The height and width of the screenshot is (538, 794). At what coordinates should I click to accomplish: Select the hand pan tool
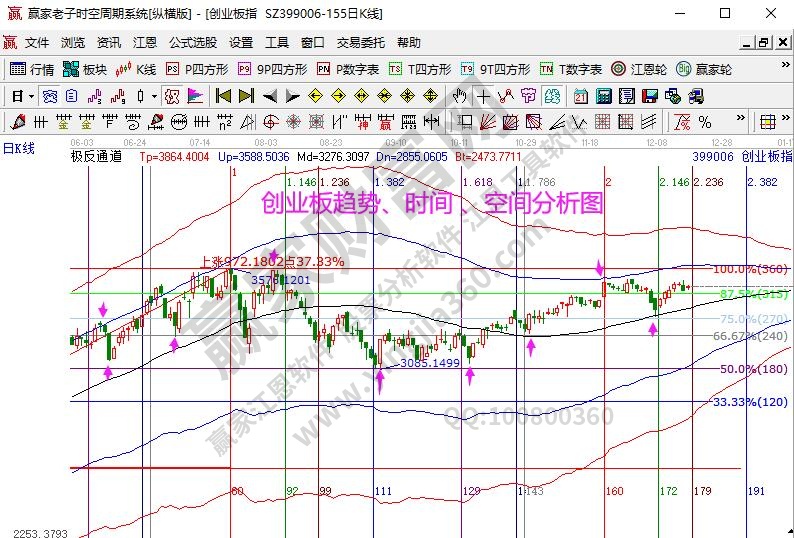point(460,96)
